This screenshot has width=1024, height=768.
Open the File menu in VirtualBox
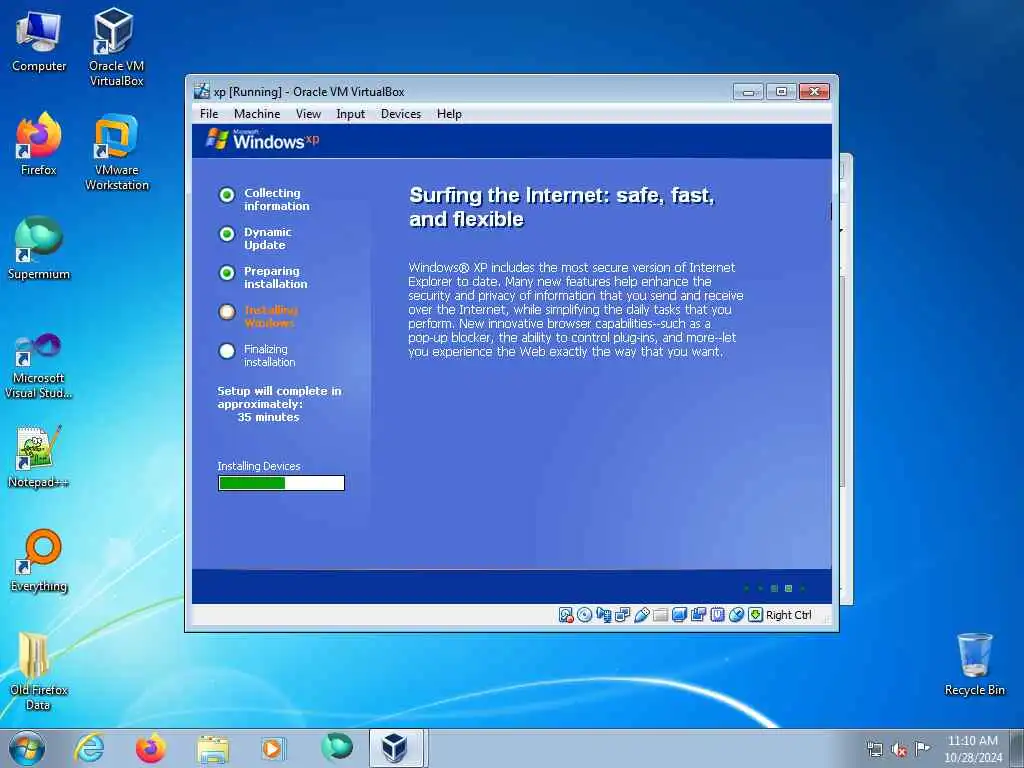(209, 114)
